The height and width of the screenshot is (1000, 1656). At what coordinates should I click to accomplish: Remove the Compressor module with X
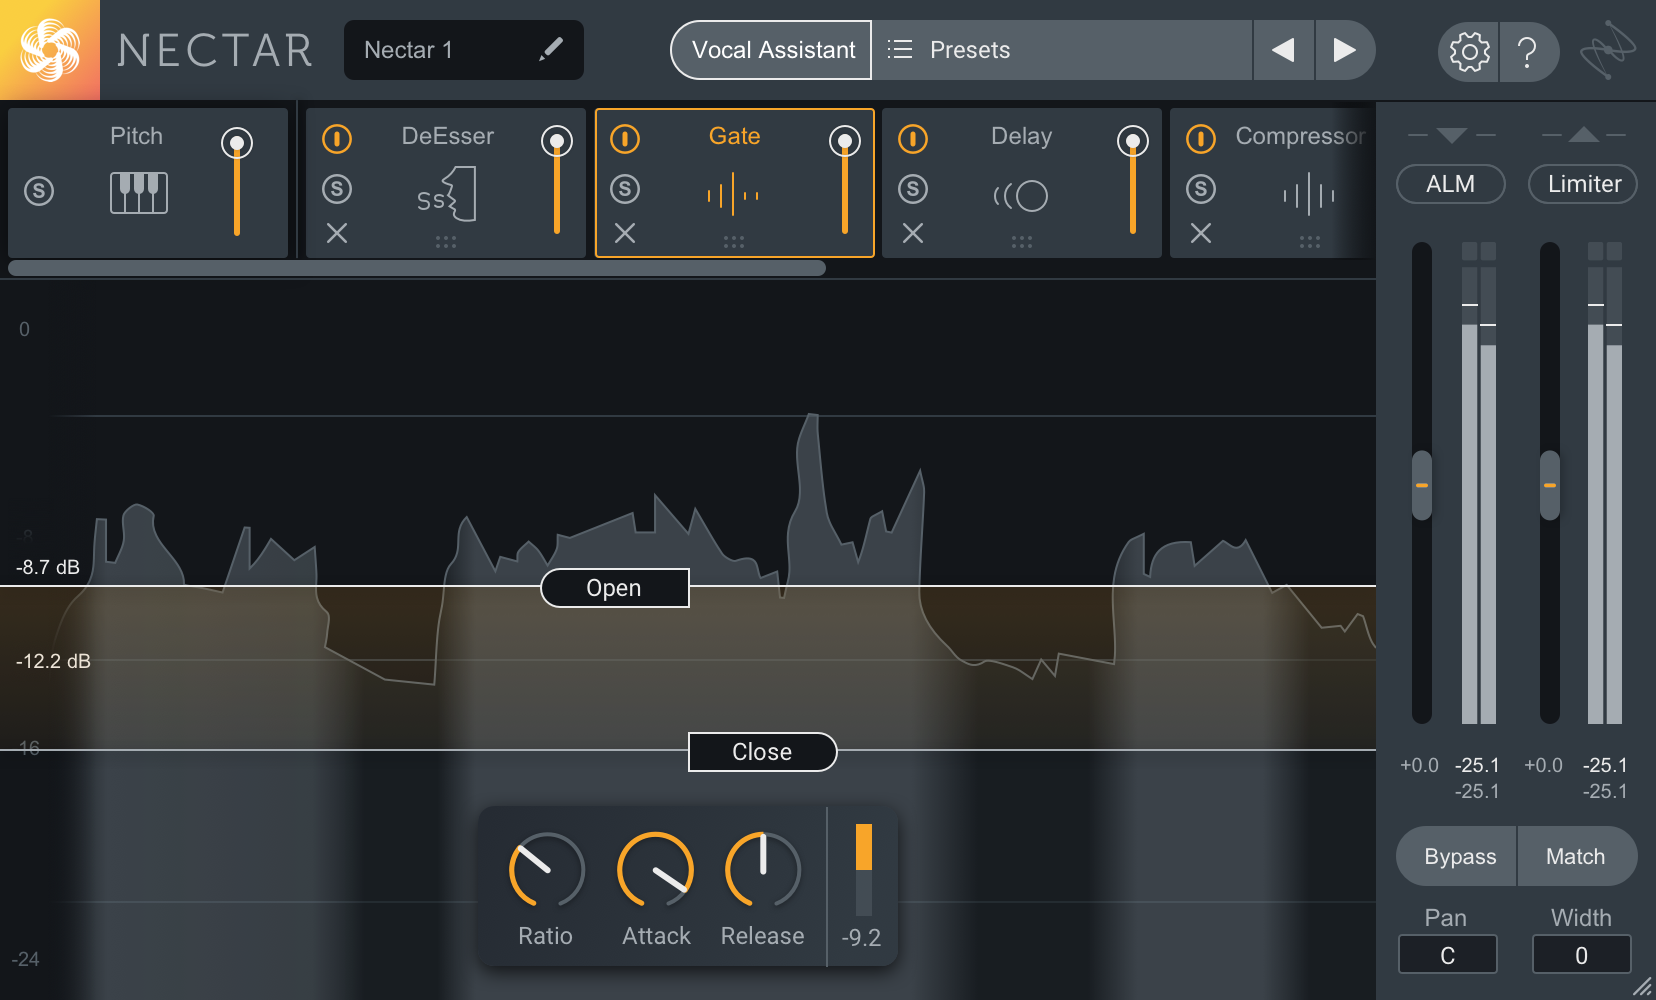[1201, 233]
